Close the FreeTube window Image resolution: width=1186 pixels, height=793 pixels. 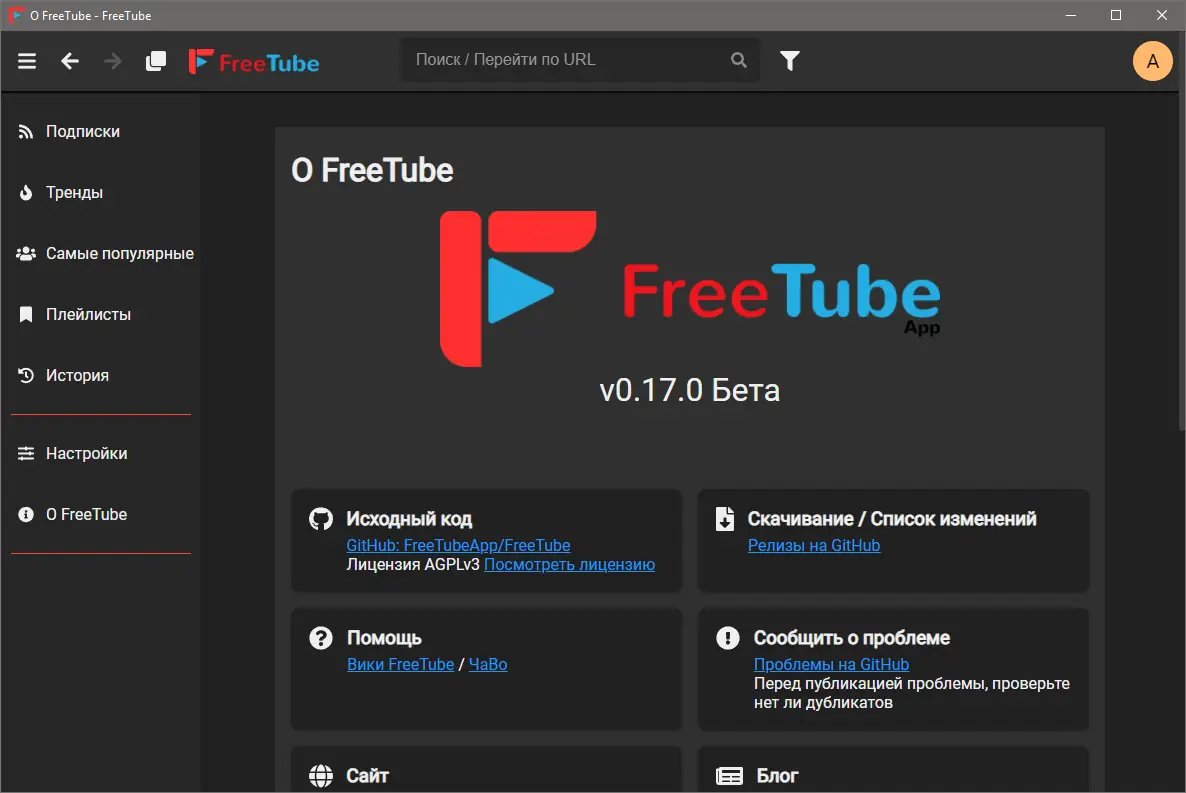[x=1162, y=15]
